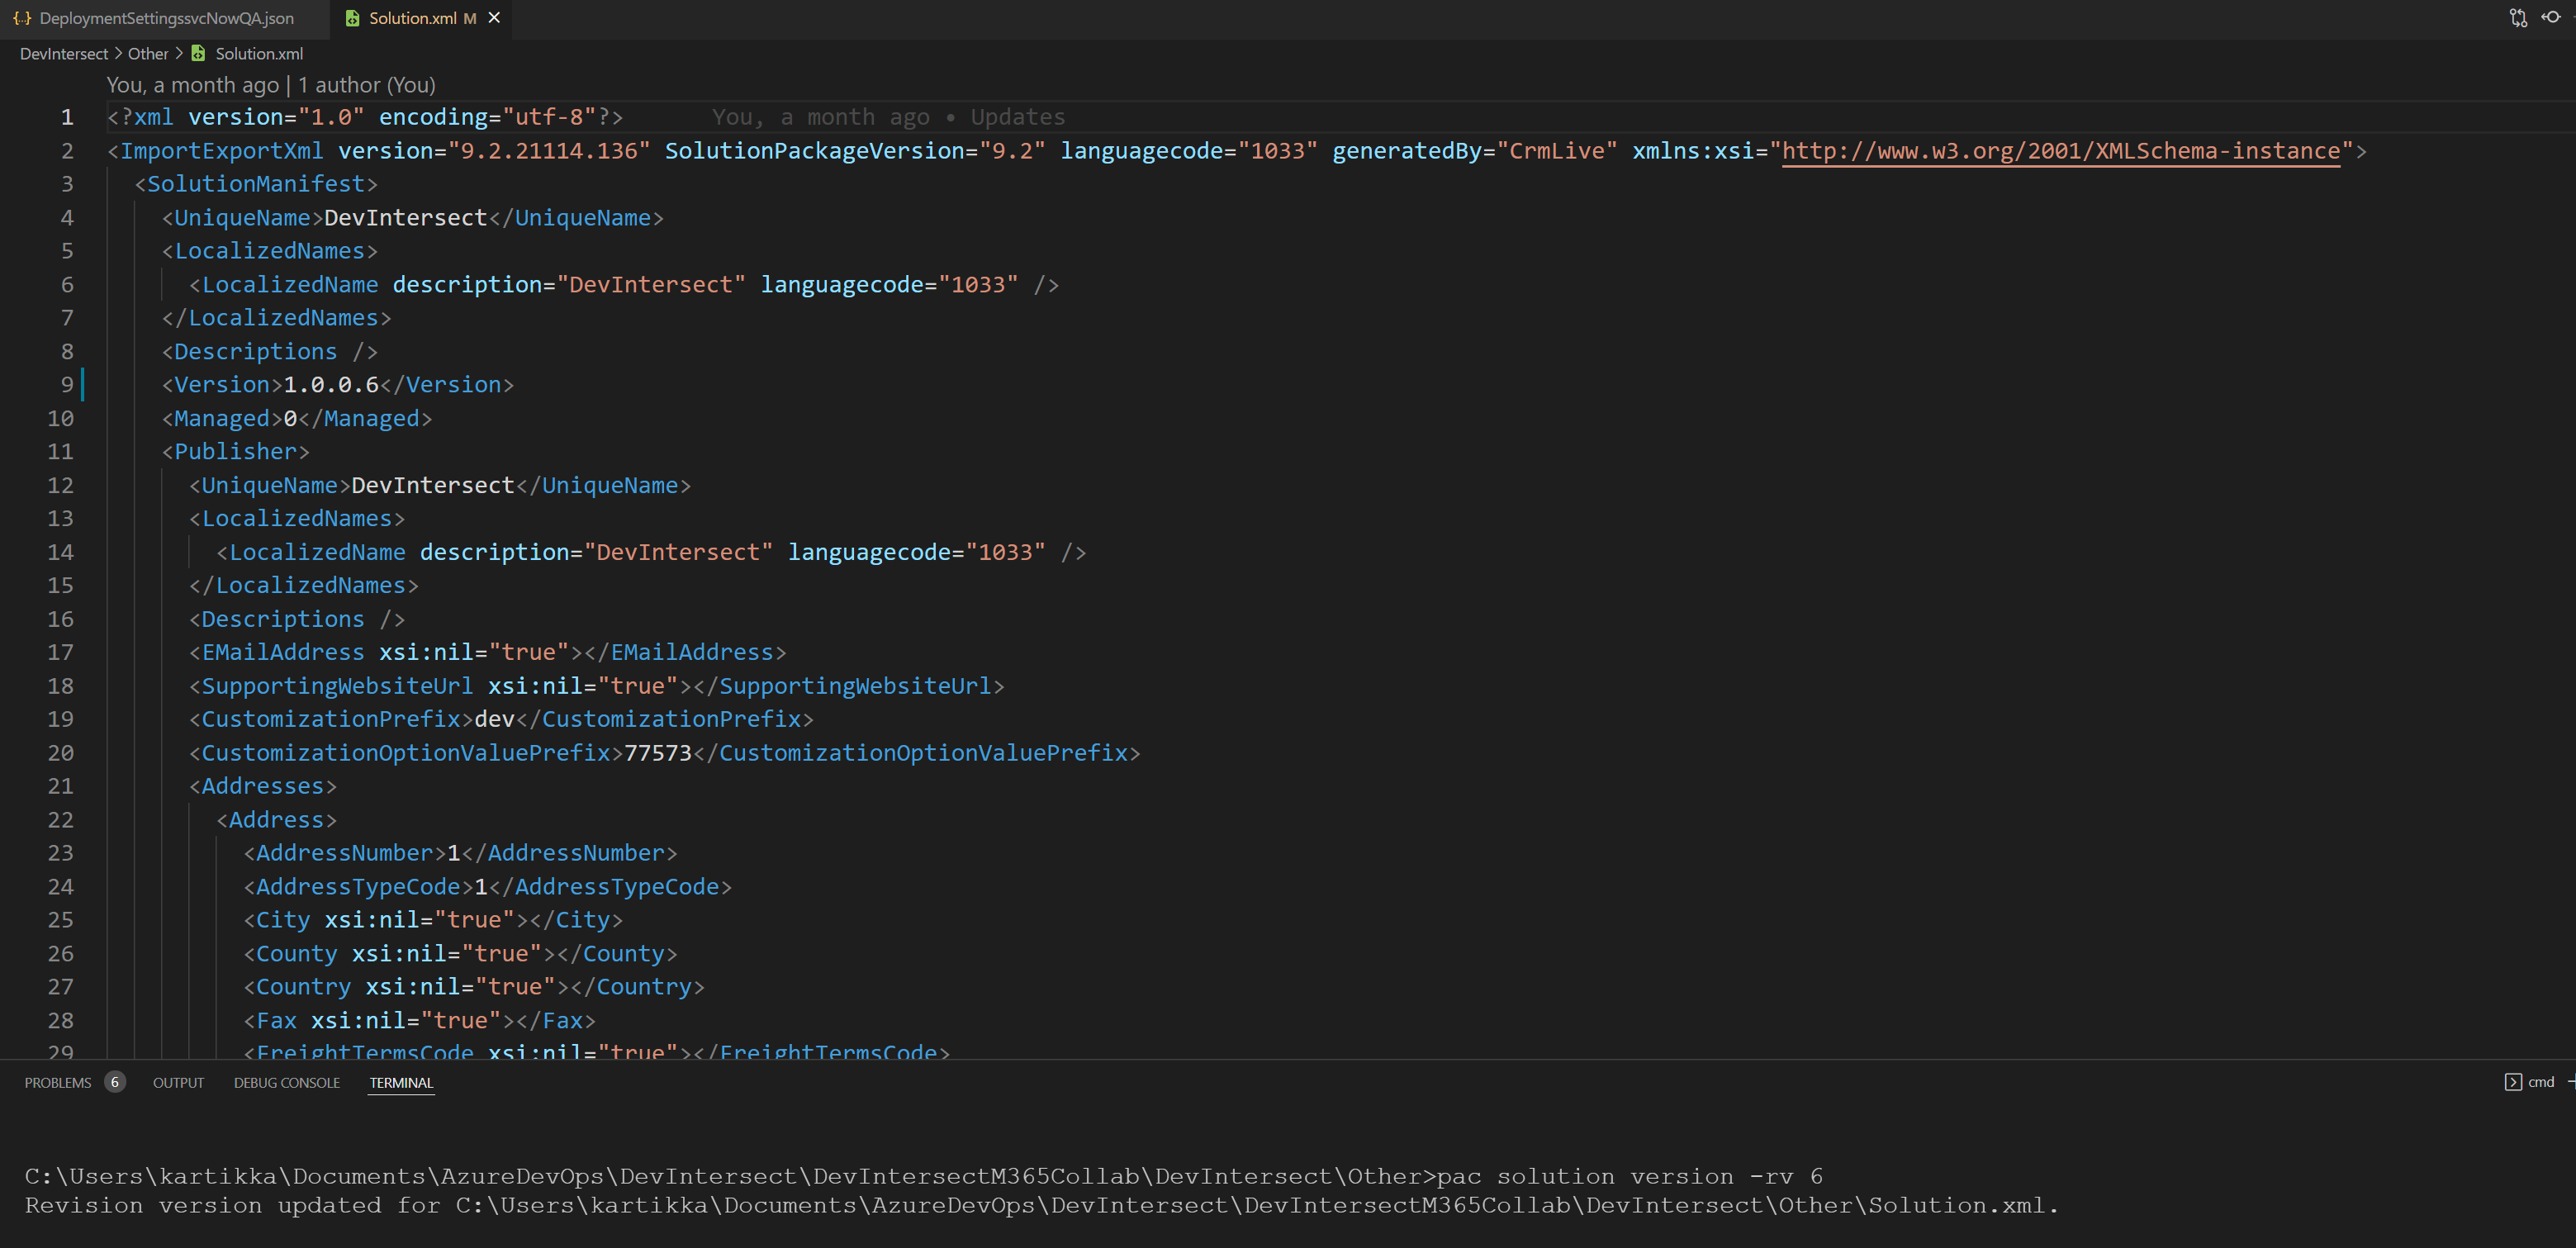Open the XMLSchema-instance URL link
Viewport: 2576px width, 1248px height.
[x=2060, y=151]
